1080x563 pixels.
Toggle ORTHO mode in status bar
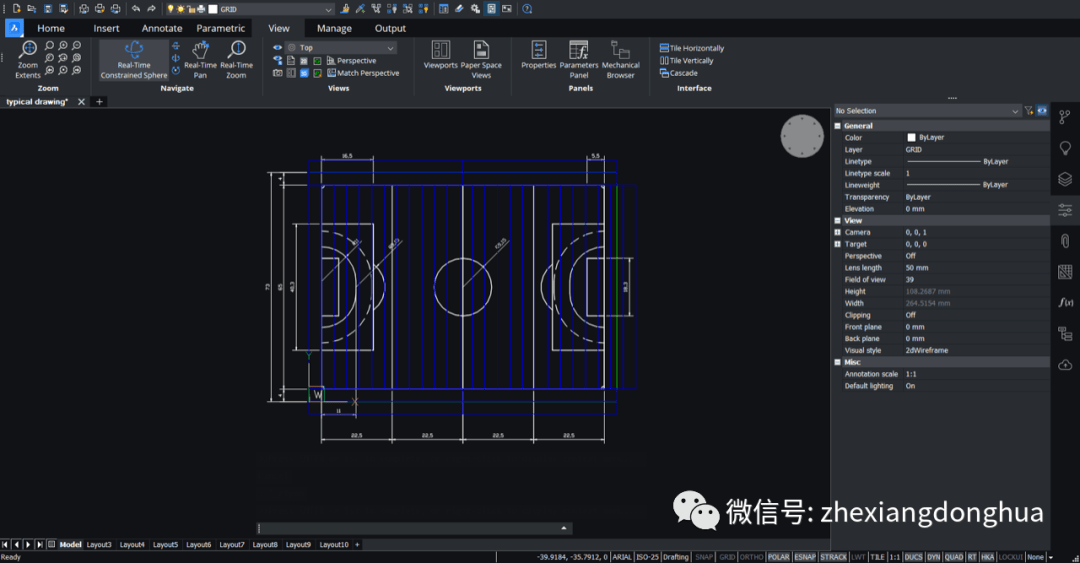click(751, 557)
